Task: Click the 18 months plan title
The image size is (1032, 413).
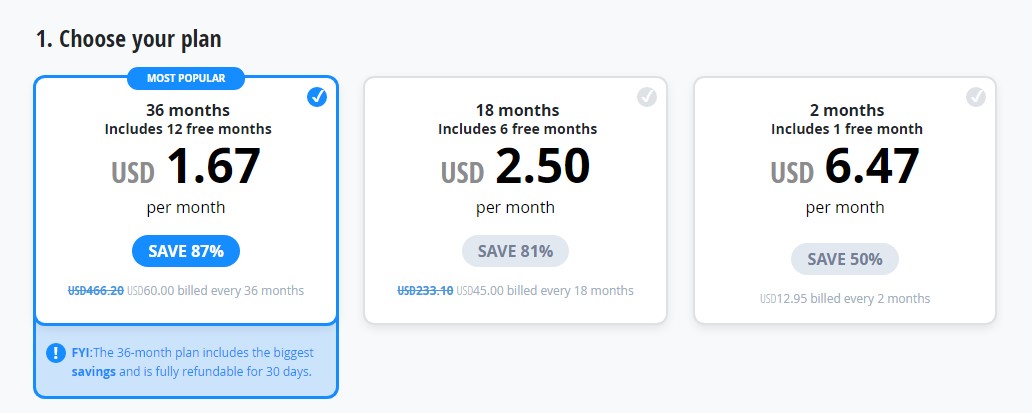Action: click(517, 110)
